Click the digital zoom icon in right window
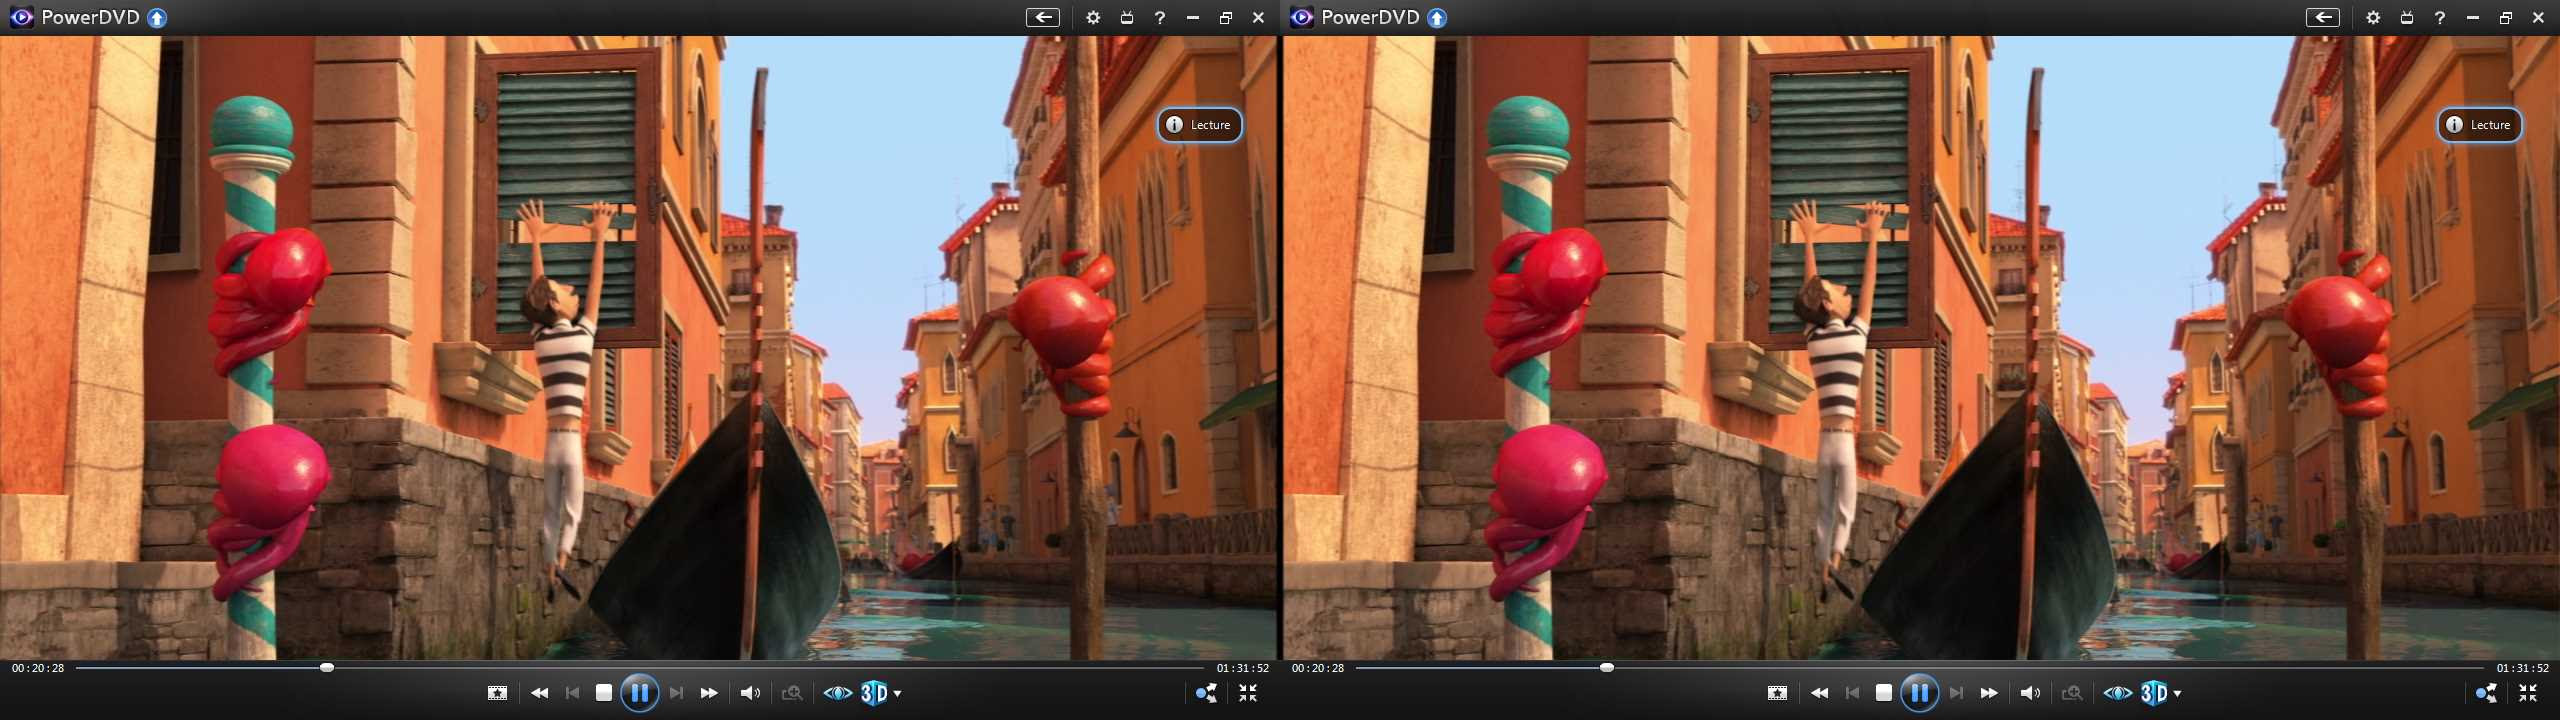The width and height of the screenshot is (2560, 720). pos(2072,692)
